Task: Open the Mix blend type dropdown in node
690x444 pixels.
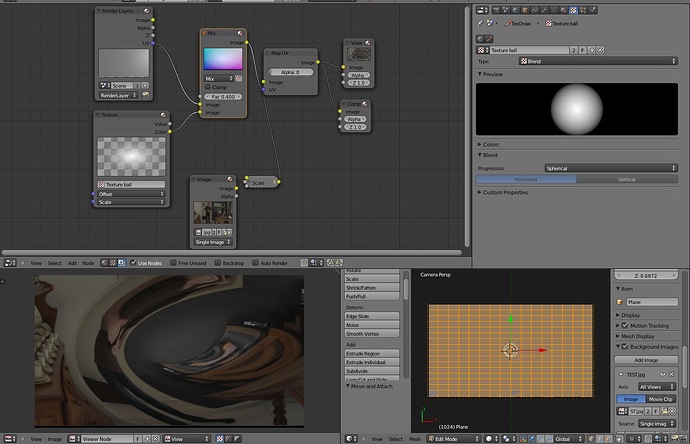Action: 219,78
